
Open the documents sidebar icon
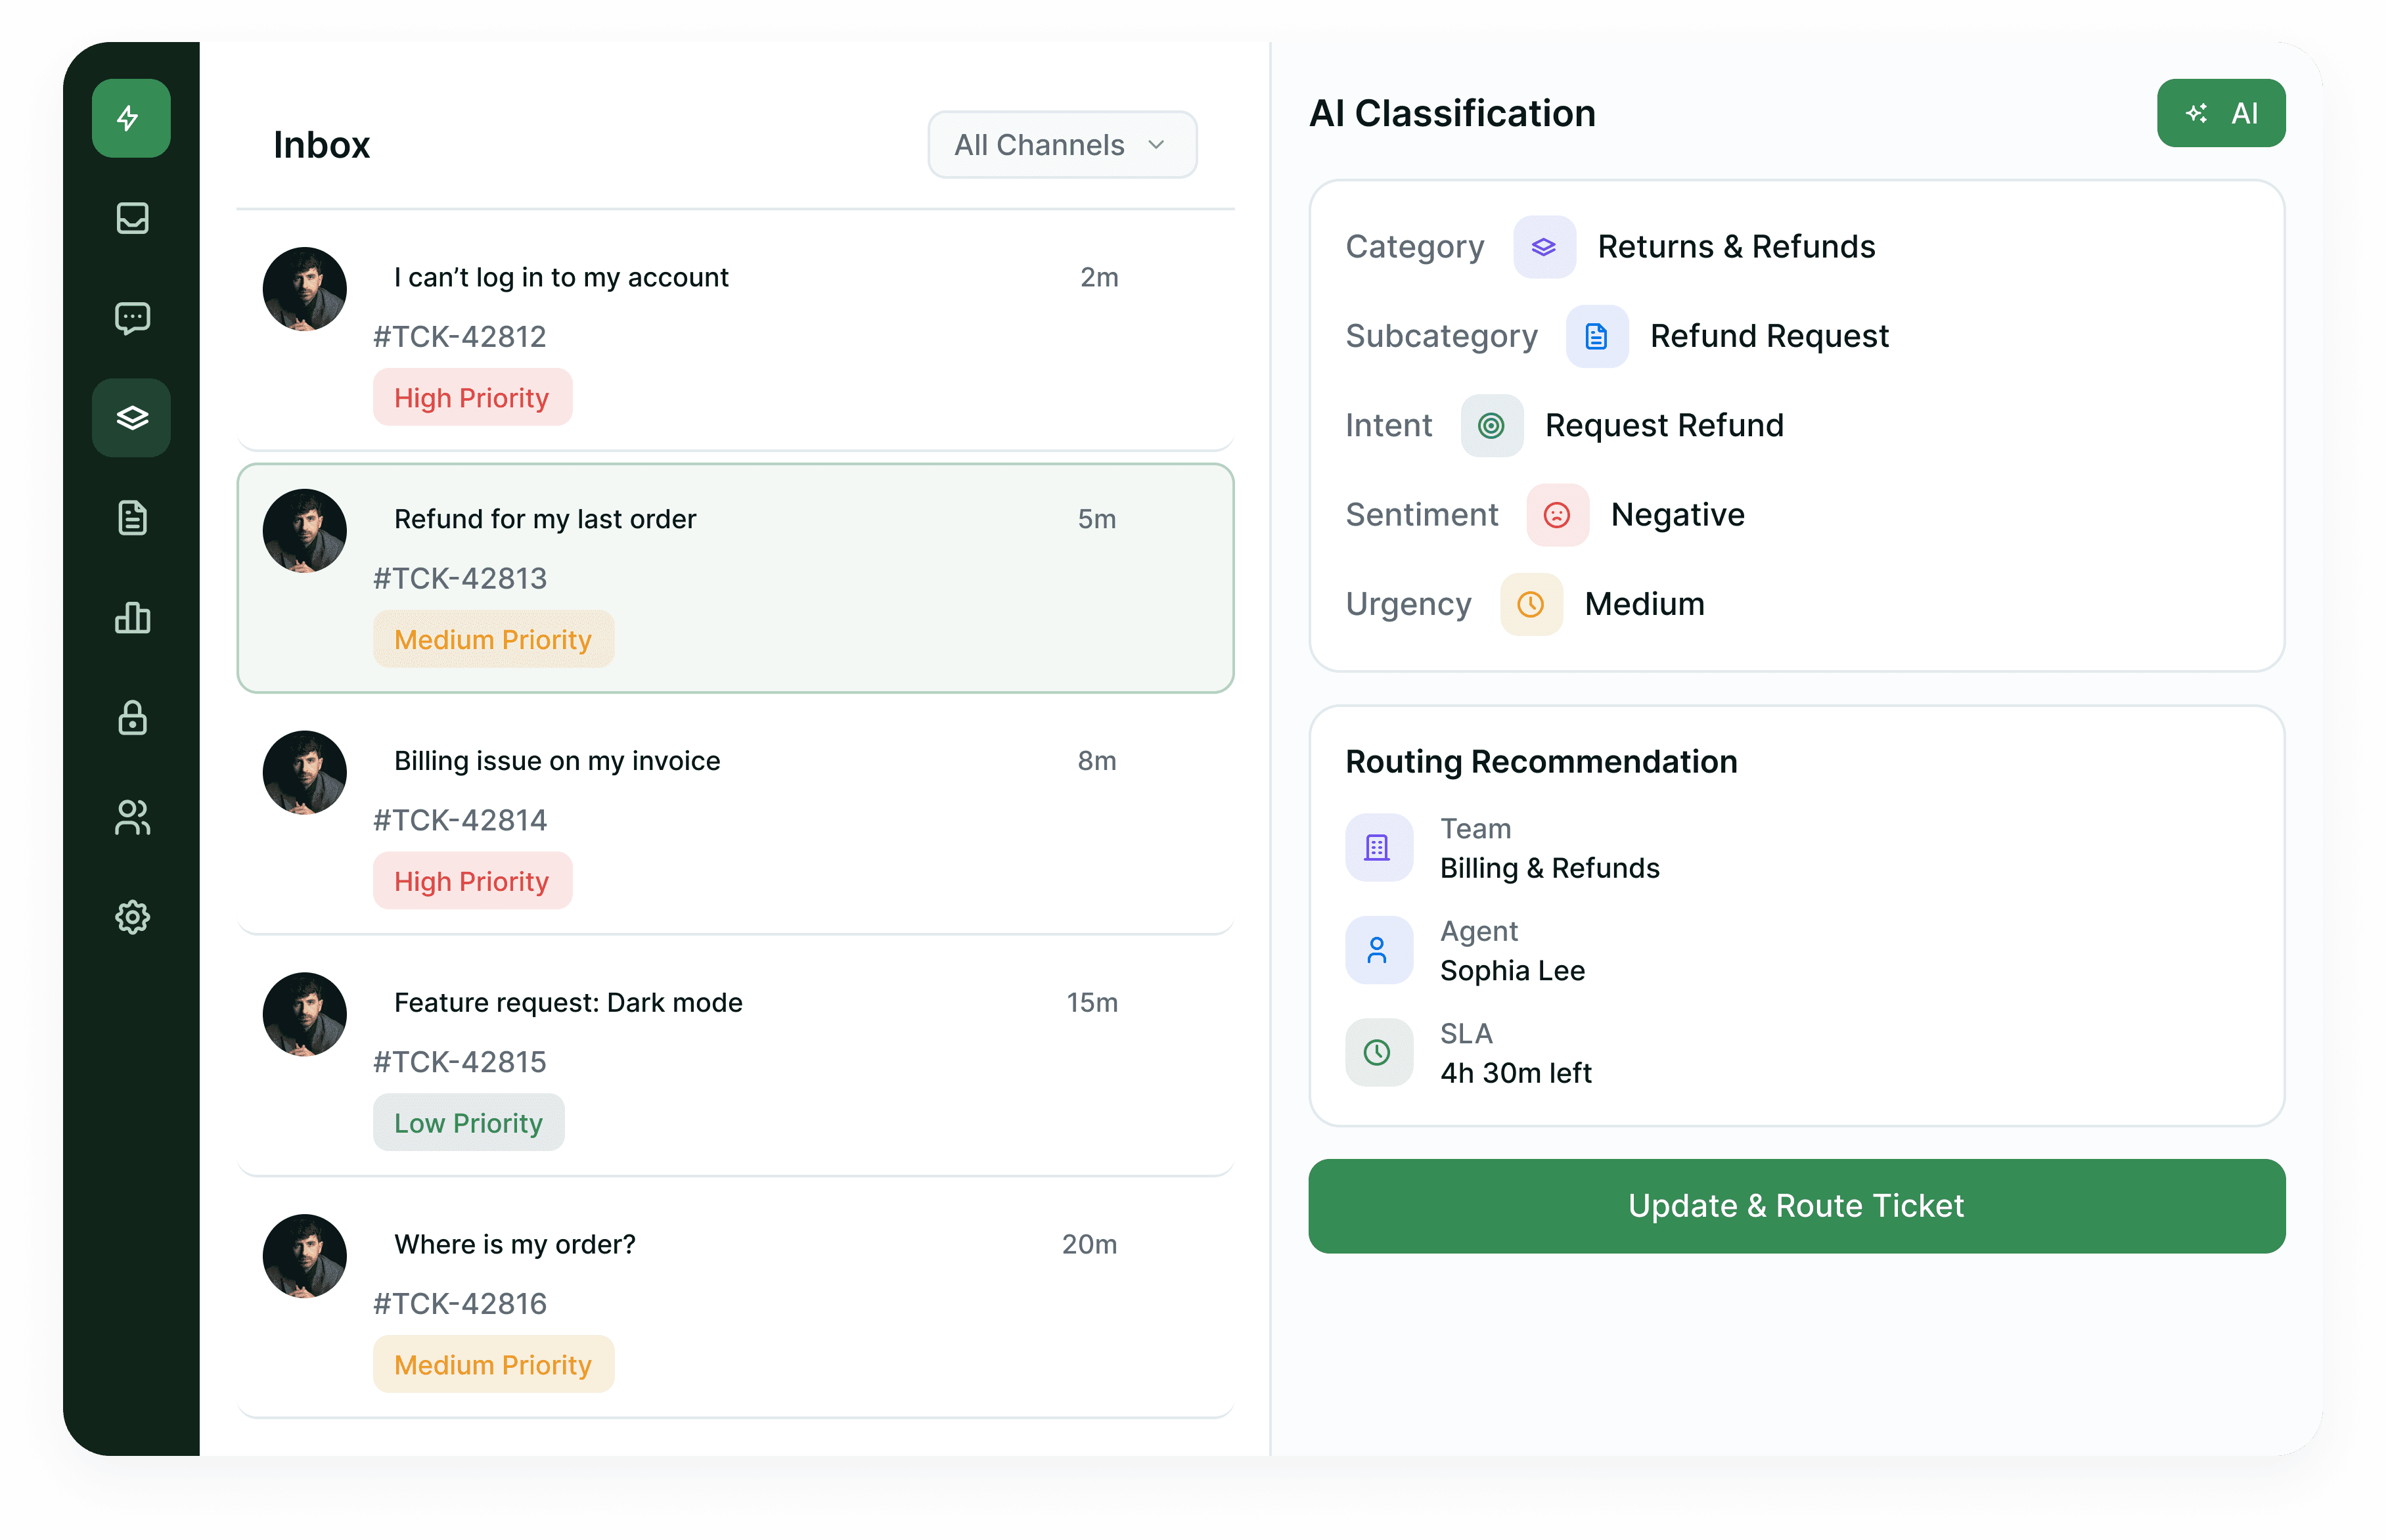pos(132,518)
